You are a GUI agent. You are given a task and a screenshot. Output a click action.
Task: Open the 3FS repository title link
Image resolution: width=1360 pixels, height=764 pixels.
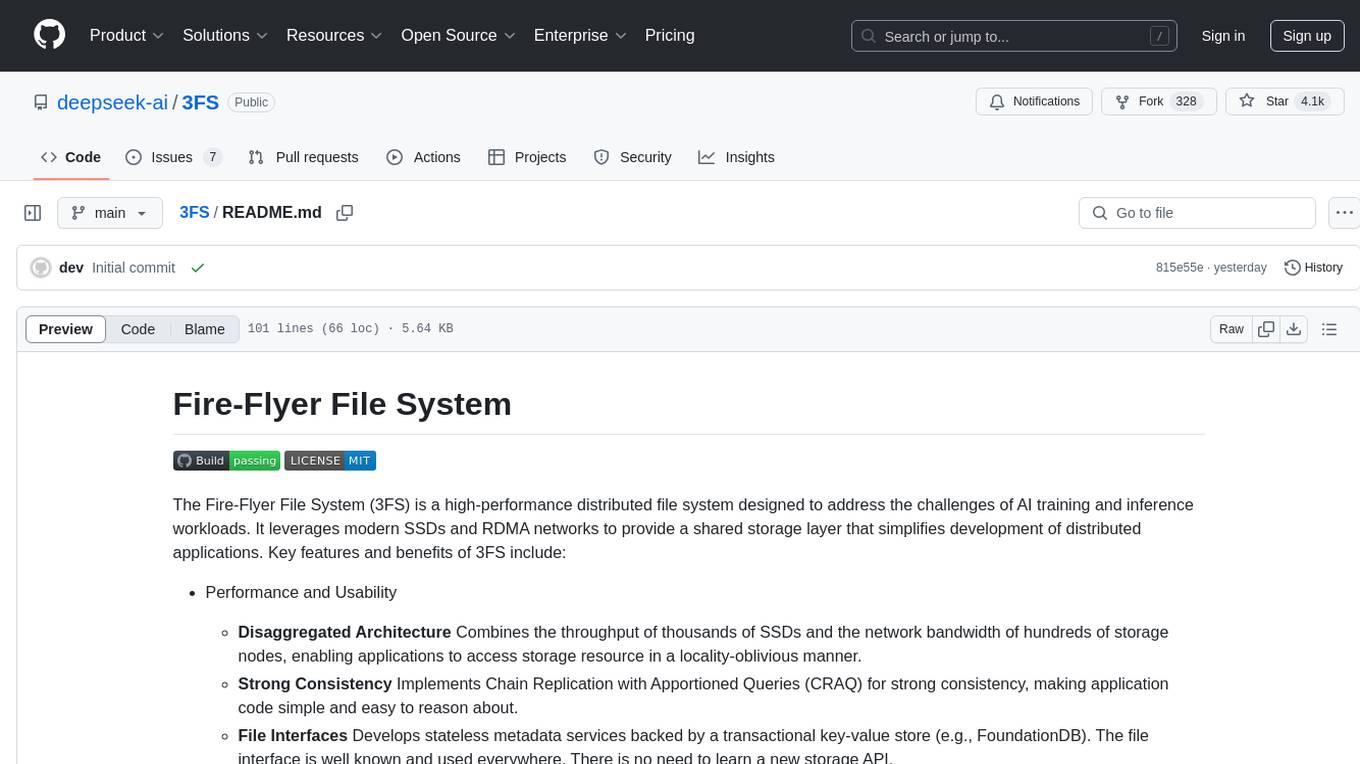point(200,102)
